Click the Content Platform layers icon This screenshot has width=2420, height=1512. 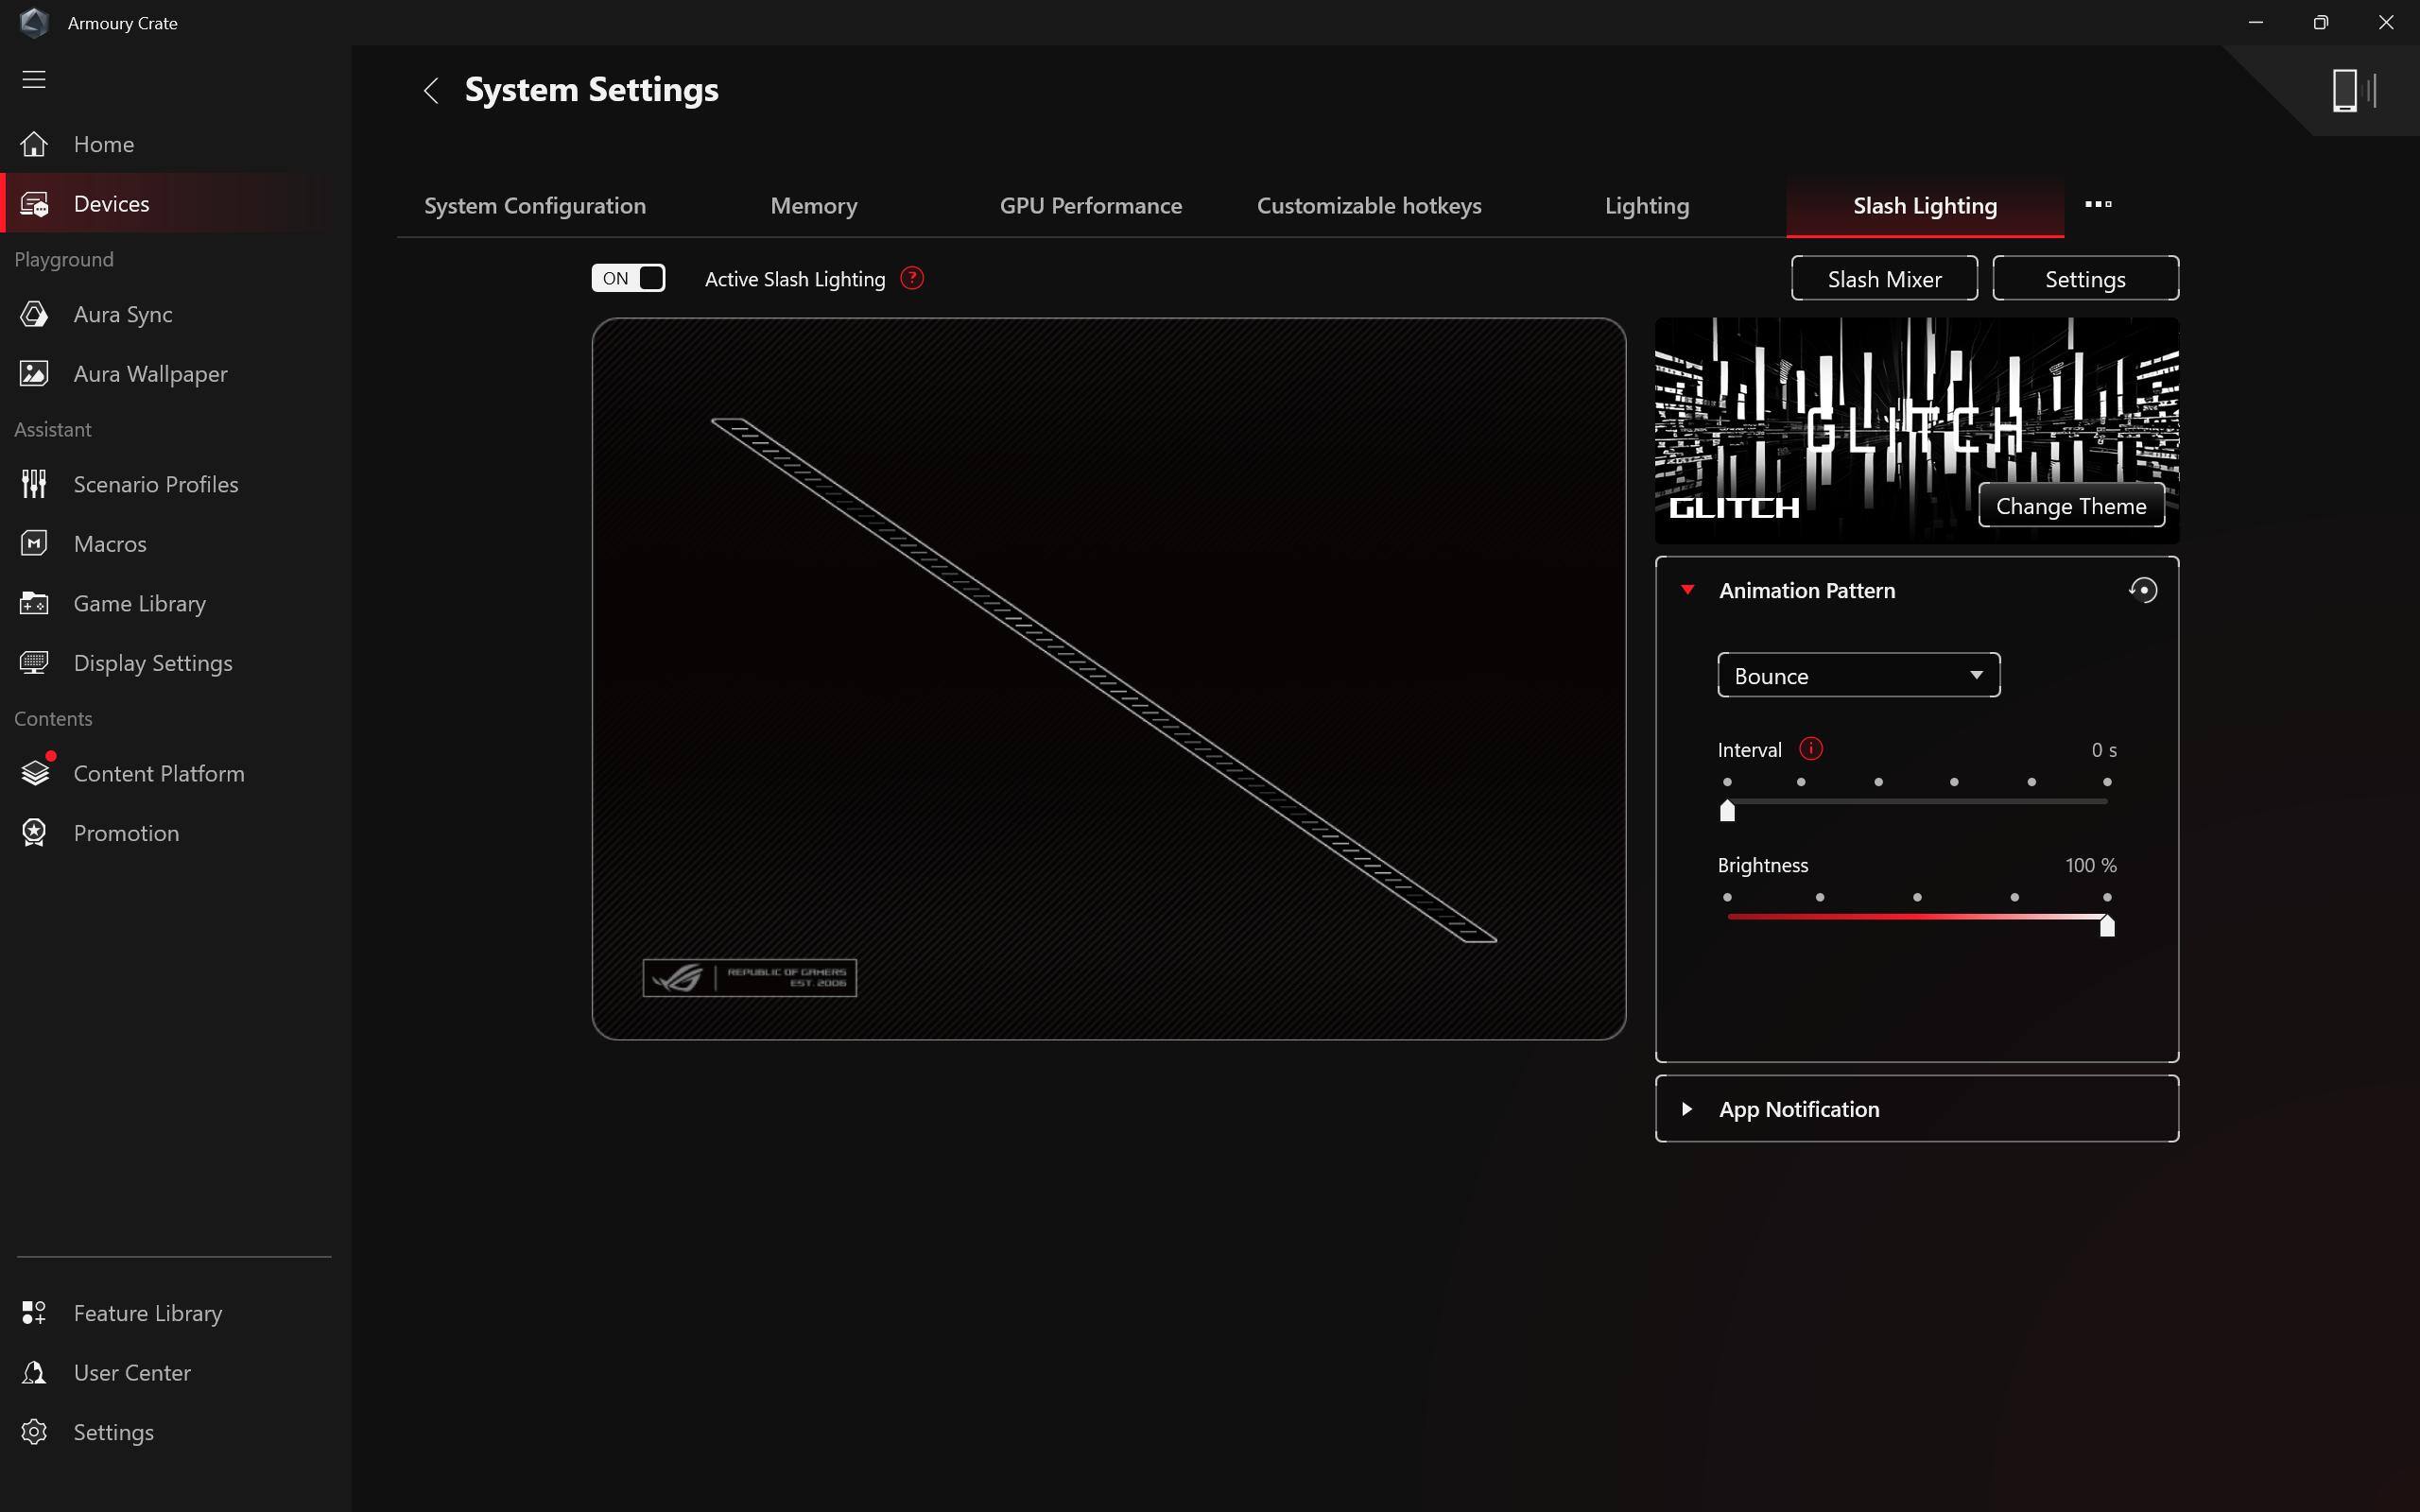point(36,773)
